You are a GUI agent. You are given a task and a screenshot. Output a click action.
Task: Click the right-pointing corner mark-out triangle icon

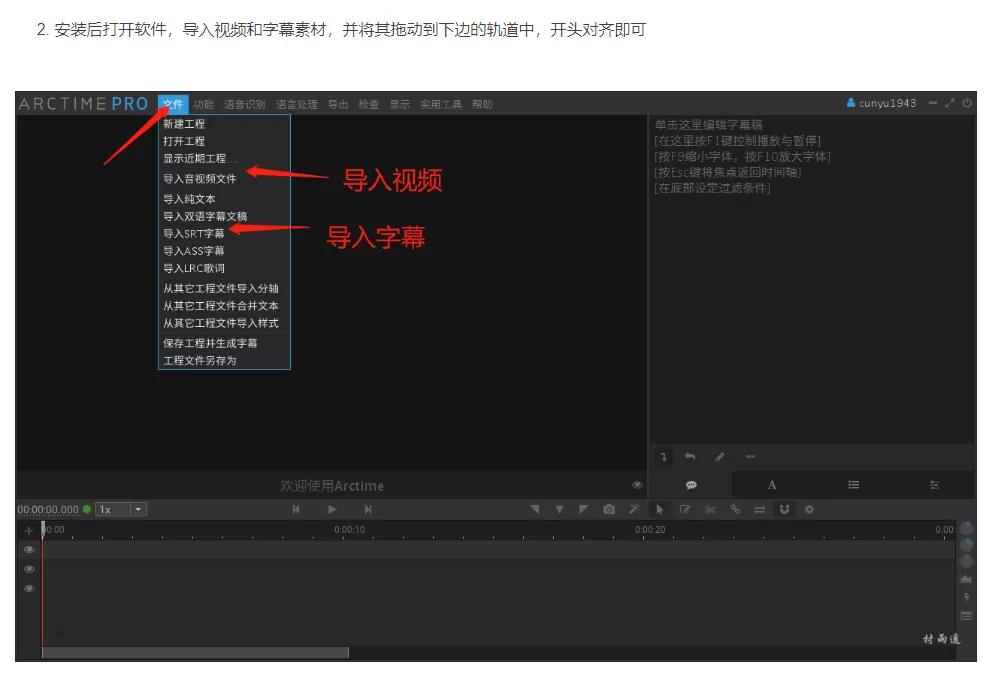coord(583,509)
